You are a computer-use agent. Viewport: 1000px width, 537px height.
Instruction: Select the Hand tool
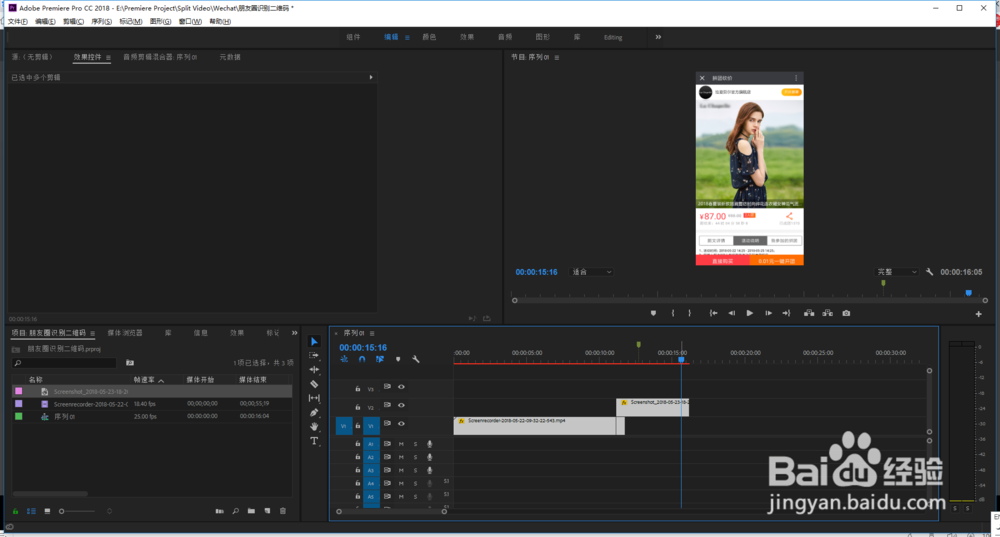314,427
